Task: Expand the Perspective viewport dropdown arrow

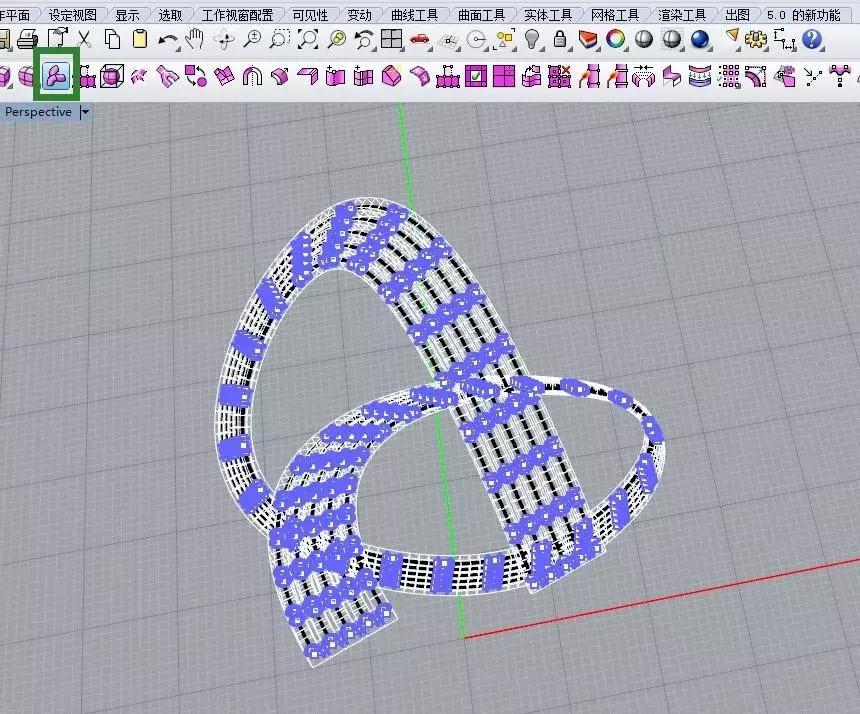Action: tap(85, 112)
